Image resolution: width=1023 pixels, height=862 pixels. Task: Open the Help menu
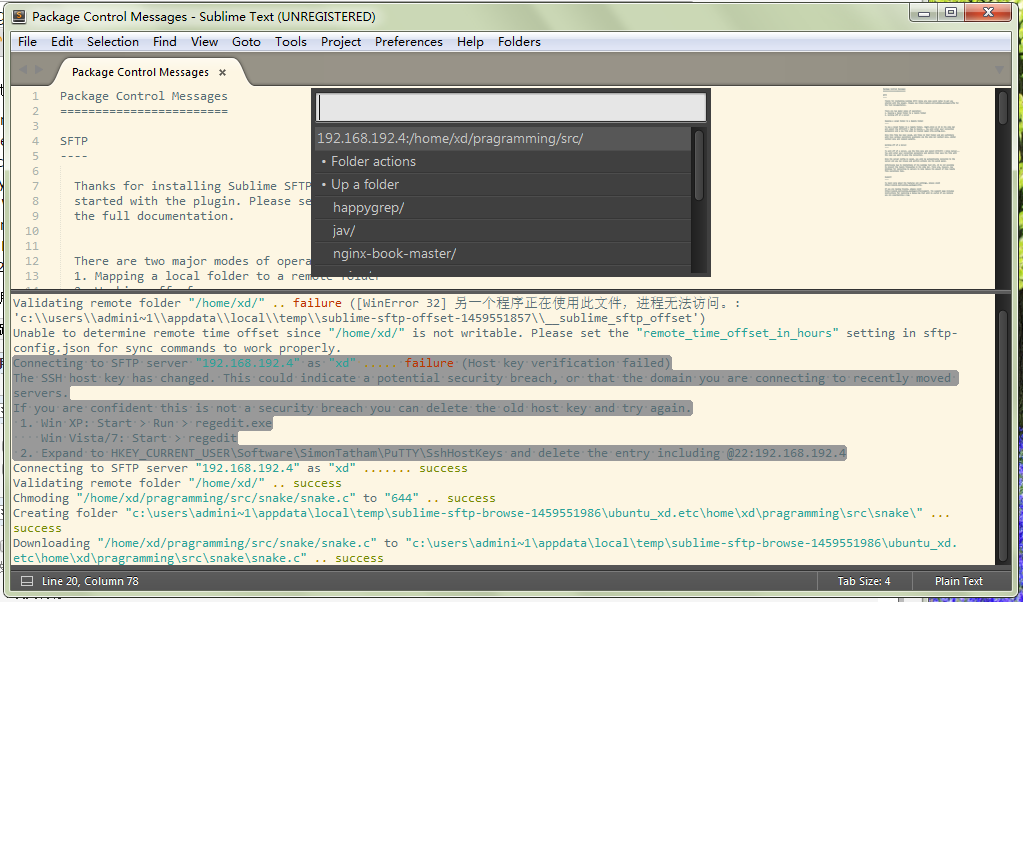pyautogui.click(x=470, y=42)
